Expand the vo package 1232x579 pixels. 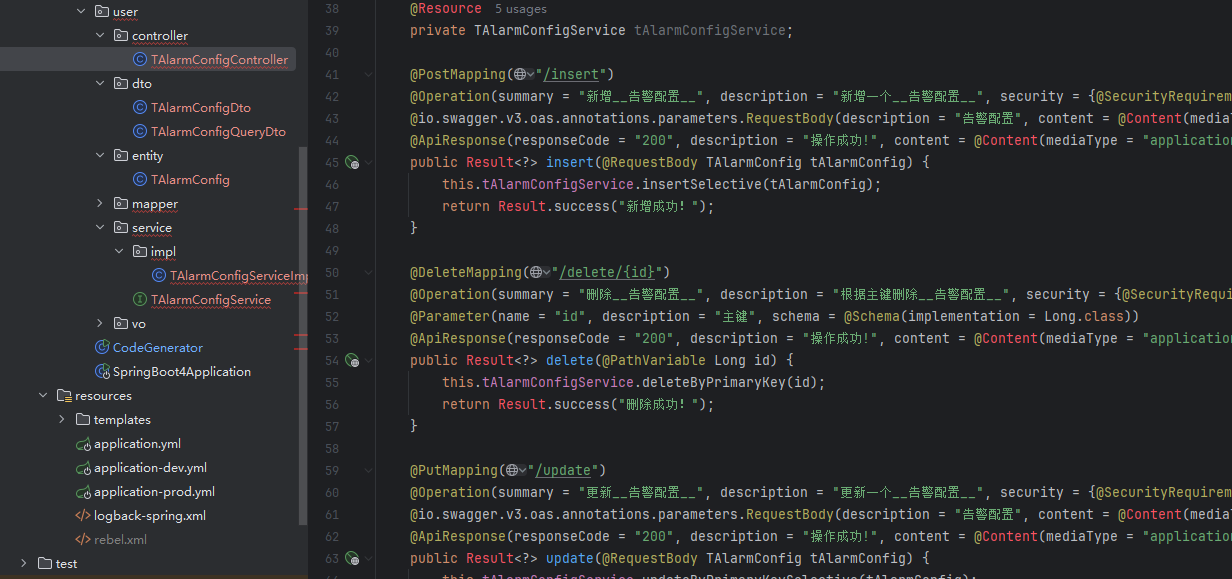click(100, 324)
